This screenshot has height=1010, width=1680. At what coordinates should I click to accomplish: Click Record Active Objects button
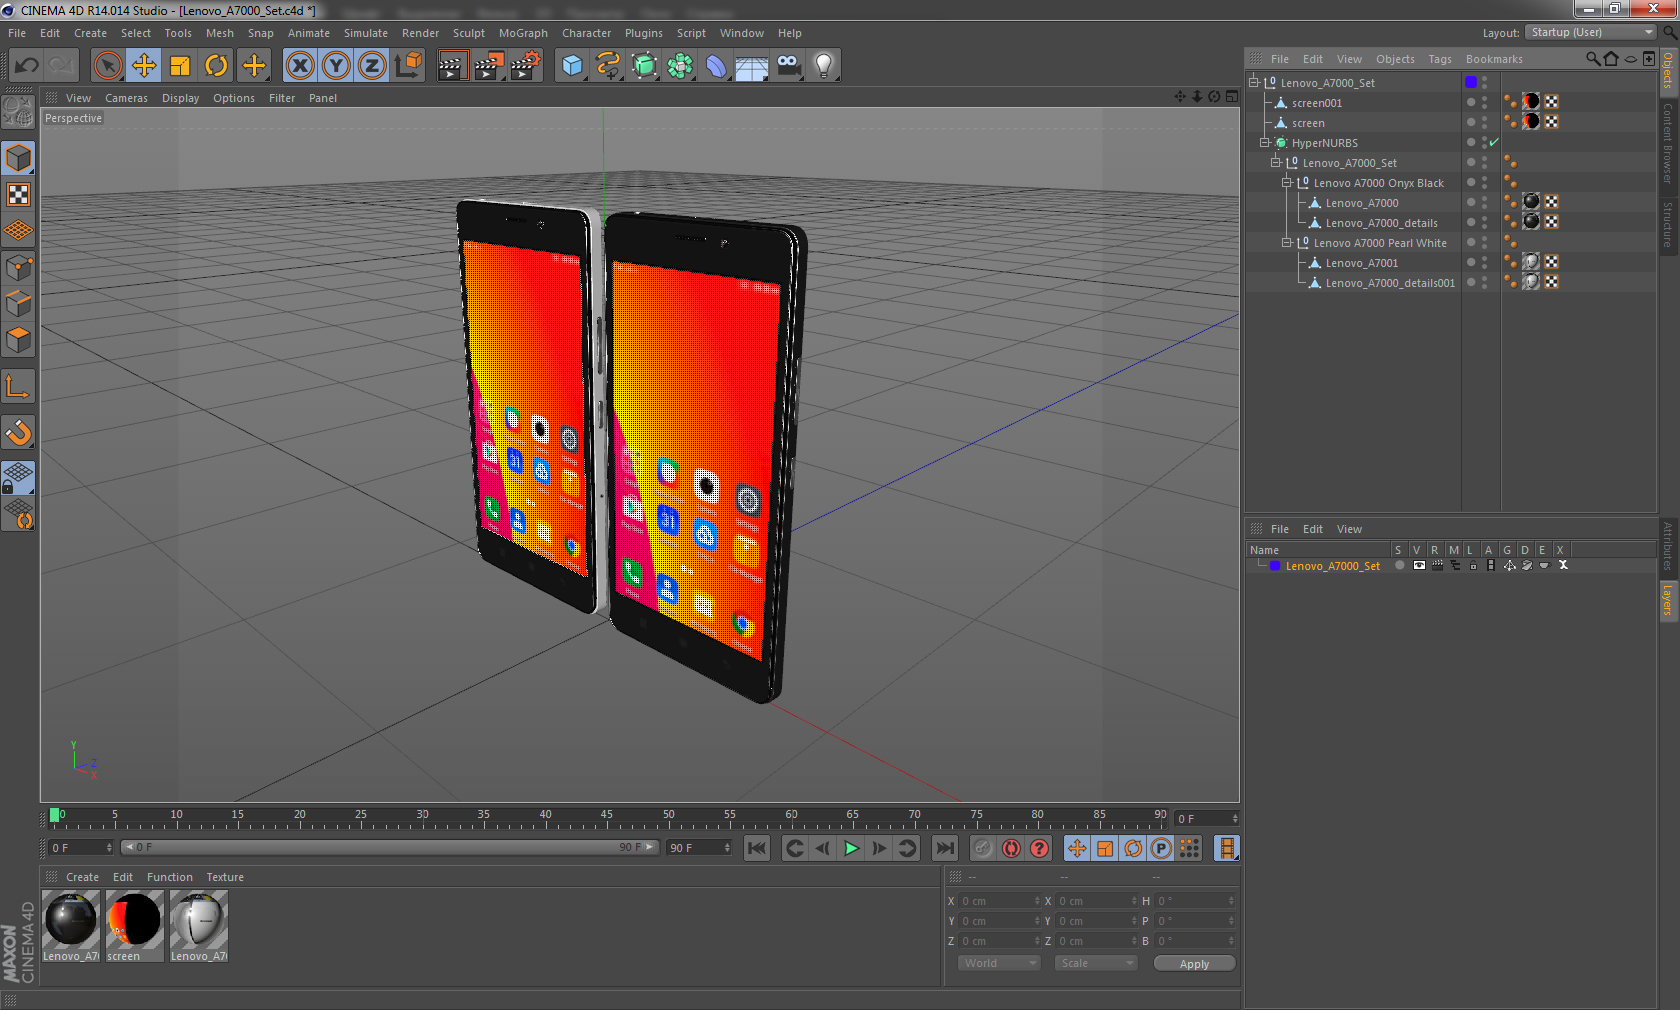coord(983,848)
